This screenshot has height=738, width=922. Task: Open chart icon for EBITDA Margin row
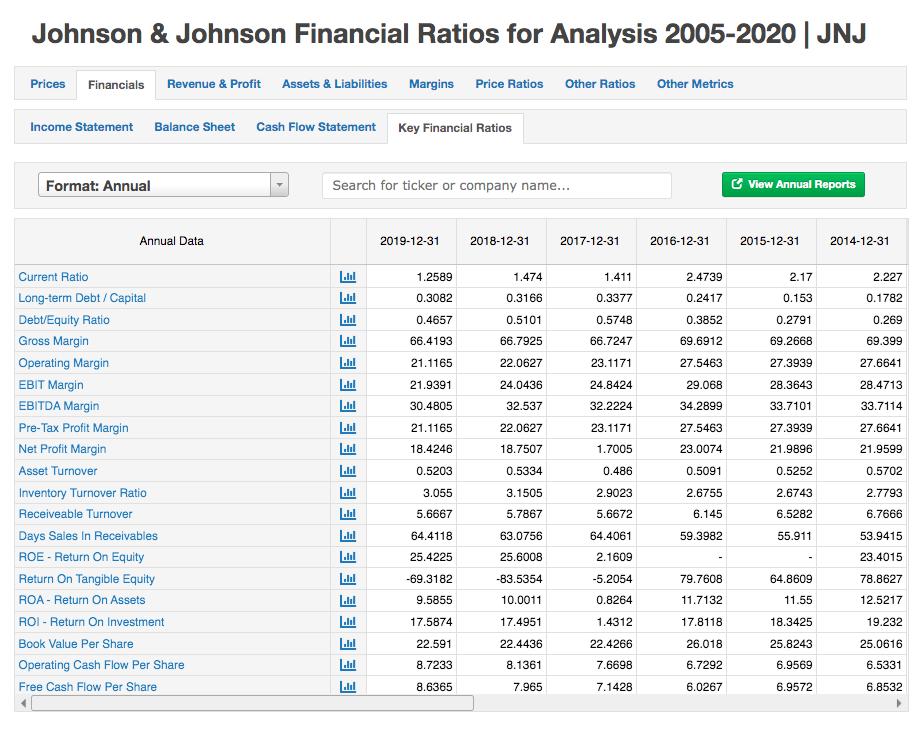click(348, 406)
